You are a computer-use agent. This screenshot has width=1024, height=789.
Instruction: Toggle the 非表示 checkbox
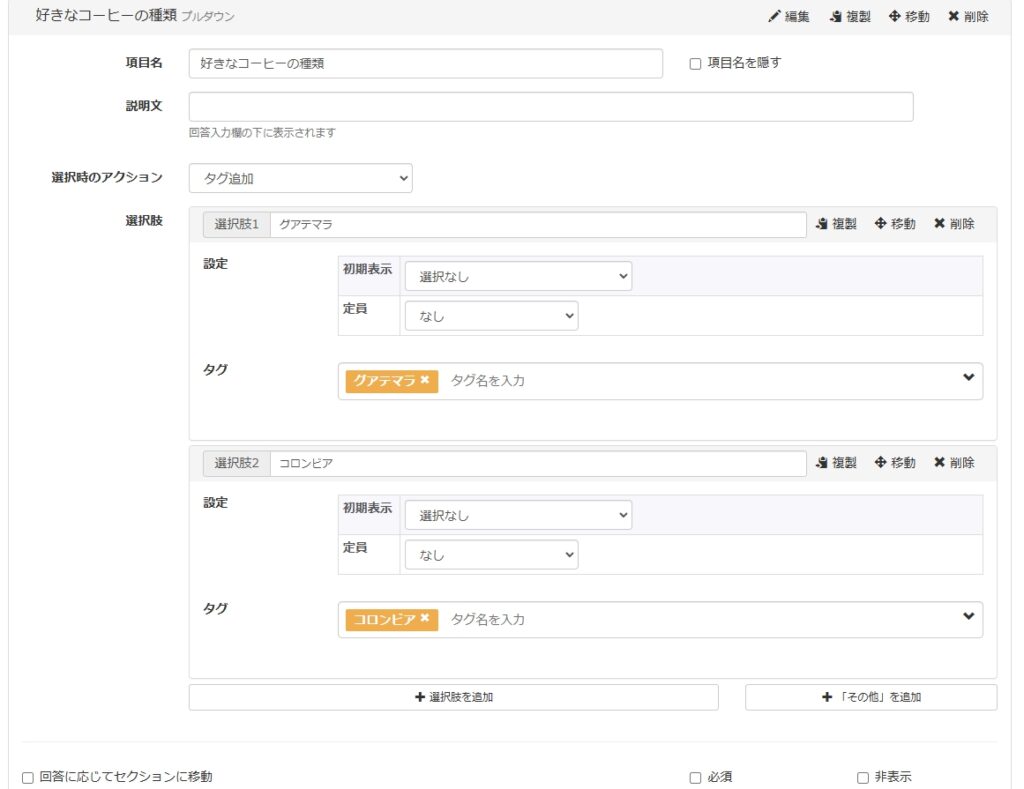[x=863, y=778]
